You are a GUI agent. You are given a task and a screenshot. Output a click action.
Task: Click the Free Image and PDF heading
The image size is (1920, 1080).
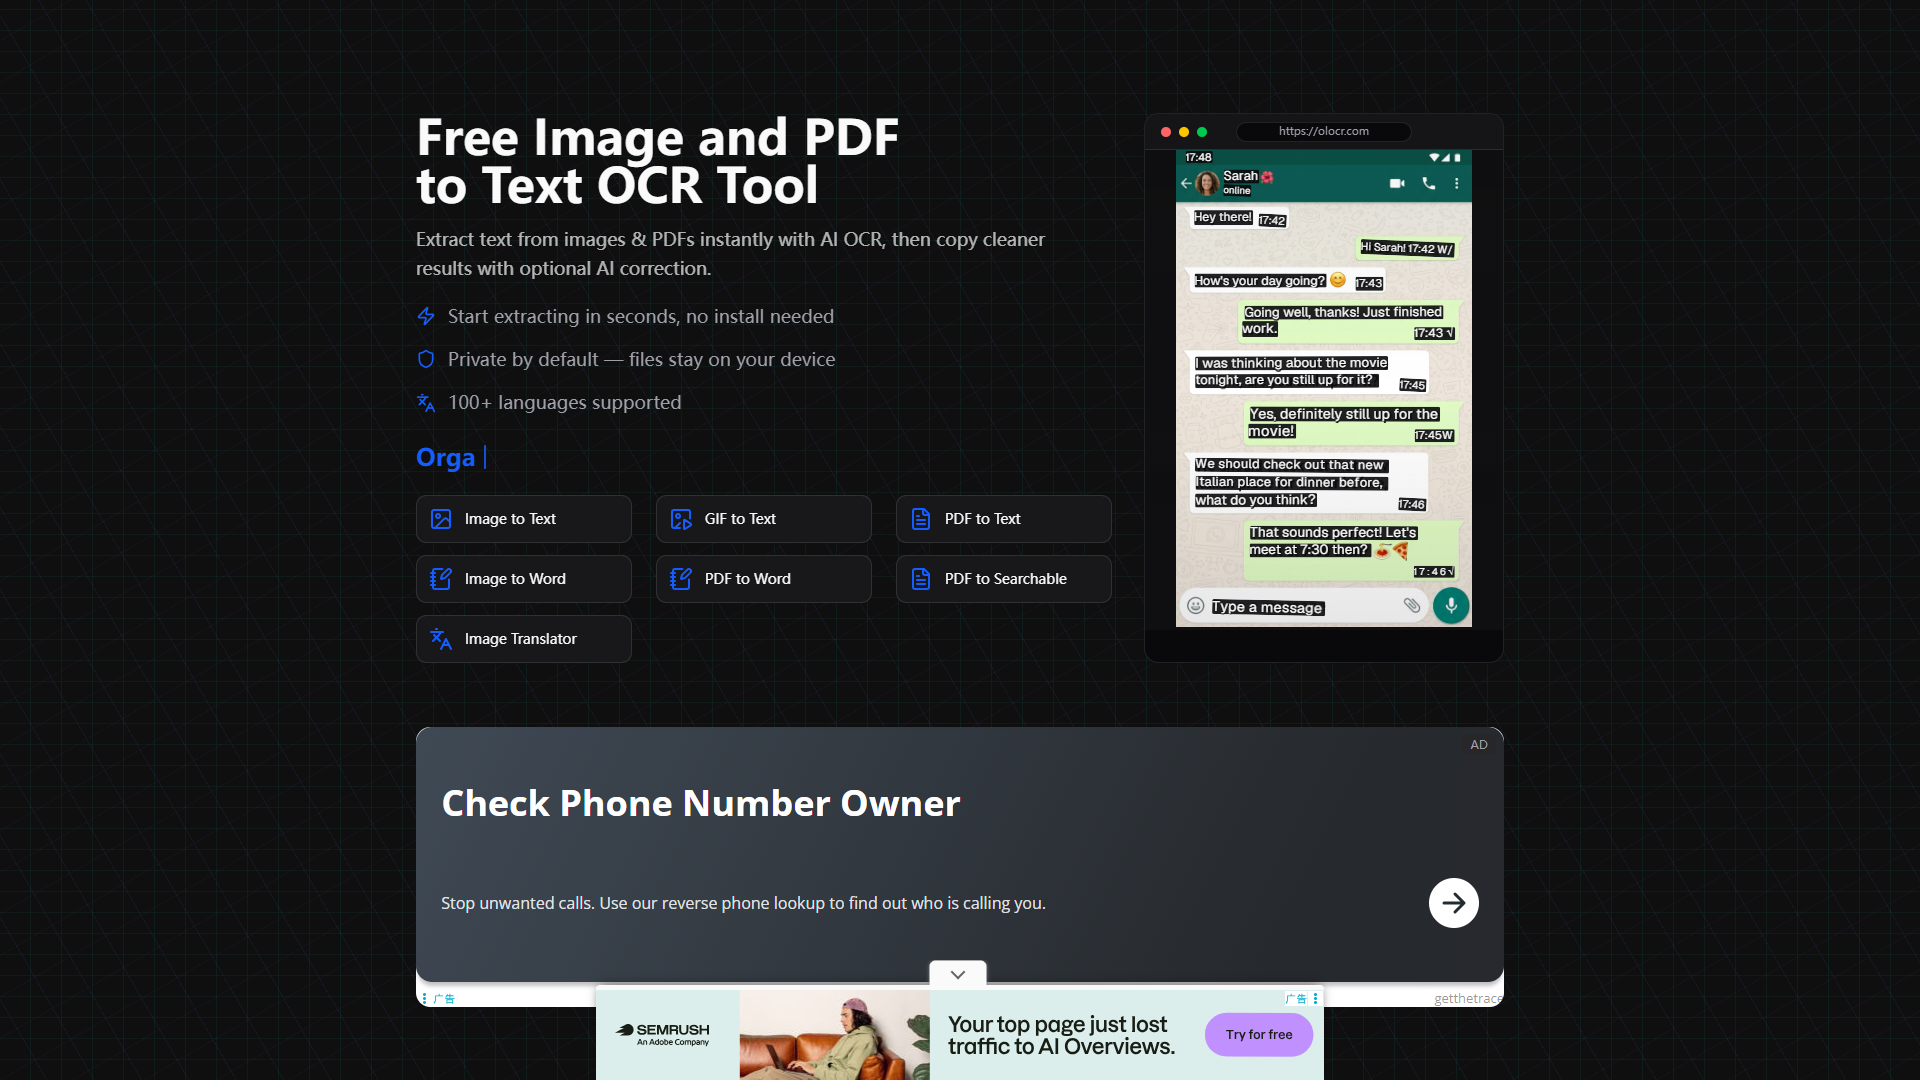click(657, 161)
